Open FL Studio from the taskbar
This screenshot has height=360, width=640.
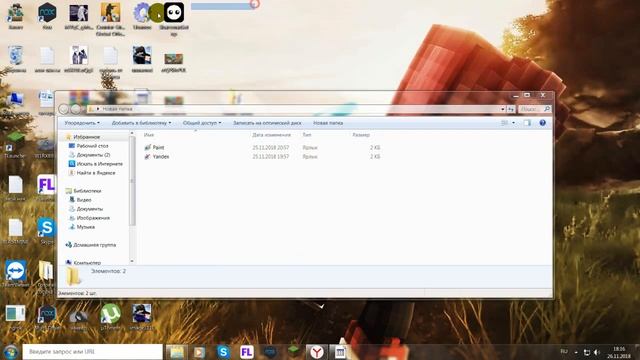[247, 352]
